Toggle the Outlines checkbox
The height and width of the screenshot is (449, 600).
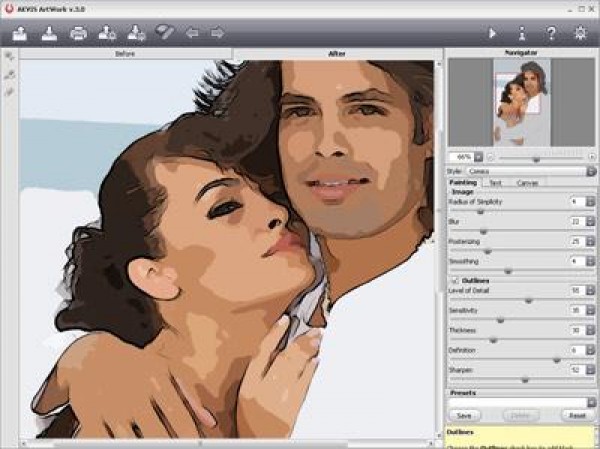coord(454,281)
